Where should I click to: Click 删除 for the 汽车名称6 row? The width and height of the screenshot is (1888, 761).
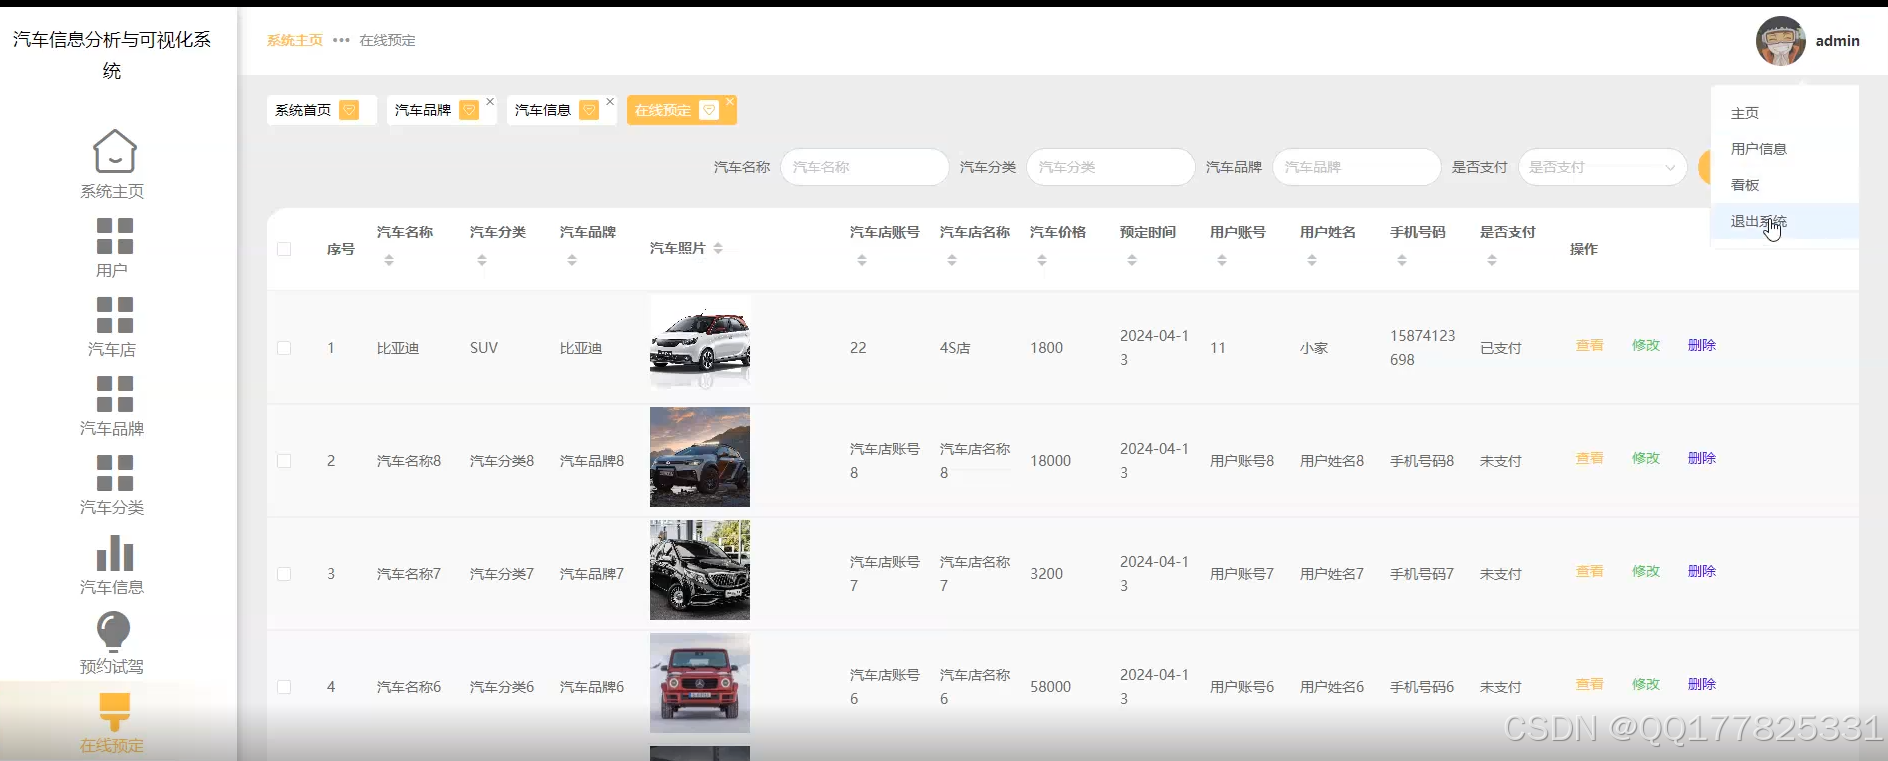coord(1702,684)
